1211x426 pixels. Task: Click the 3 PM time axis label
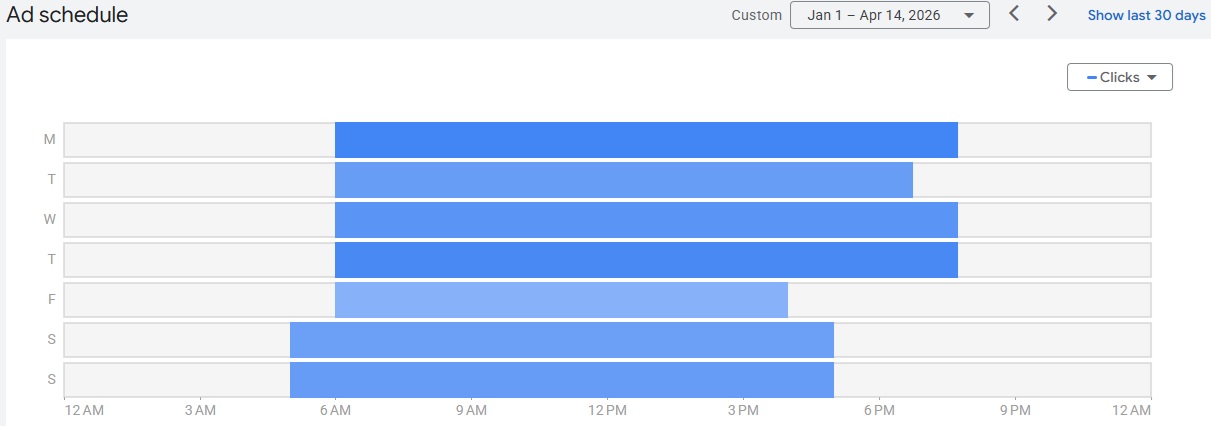pos(743,410)
